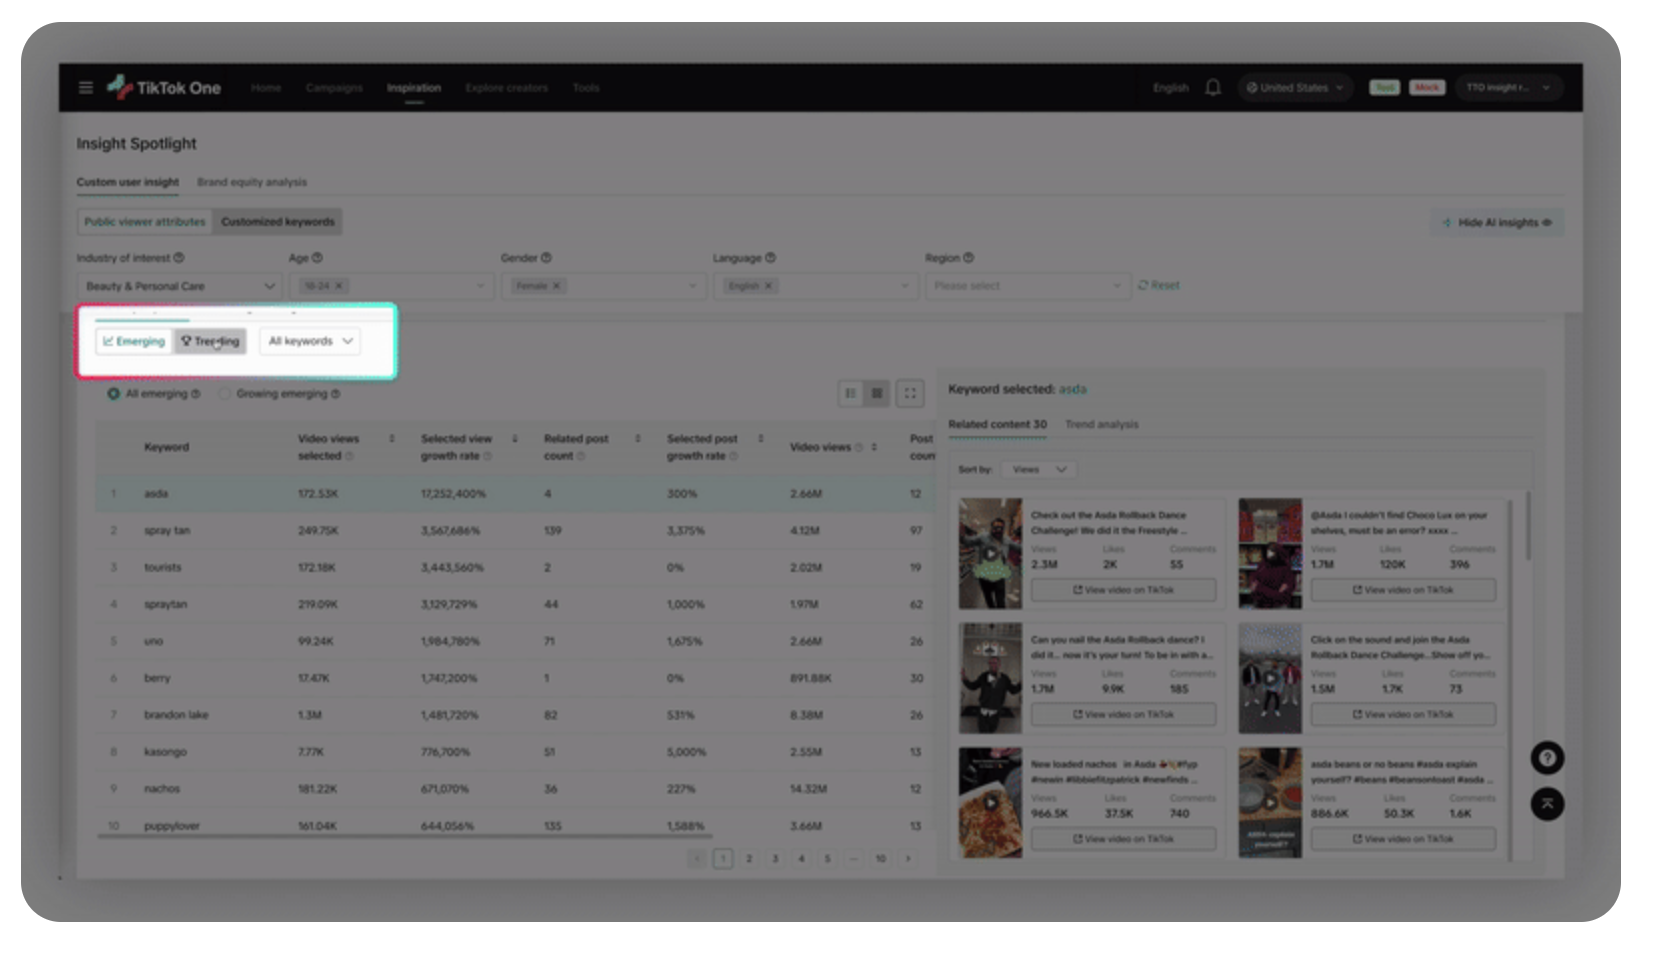
Task: Click info icon next to All emerging
Action: [195, 394]
